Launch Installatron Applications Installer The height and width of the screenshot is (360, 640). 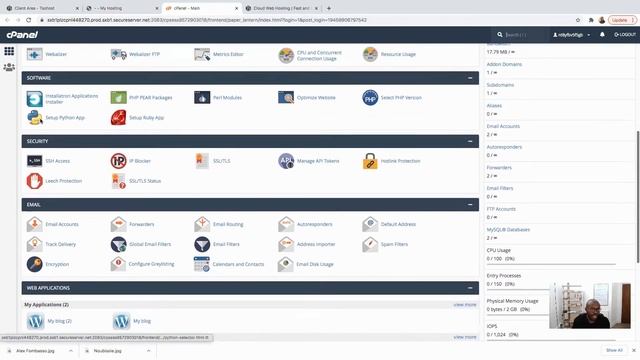point(35,99)
